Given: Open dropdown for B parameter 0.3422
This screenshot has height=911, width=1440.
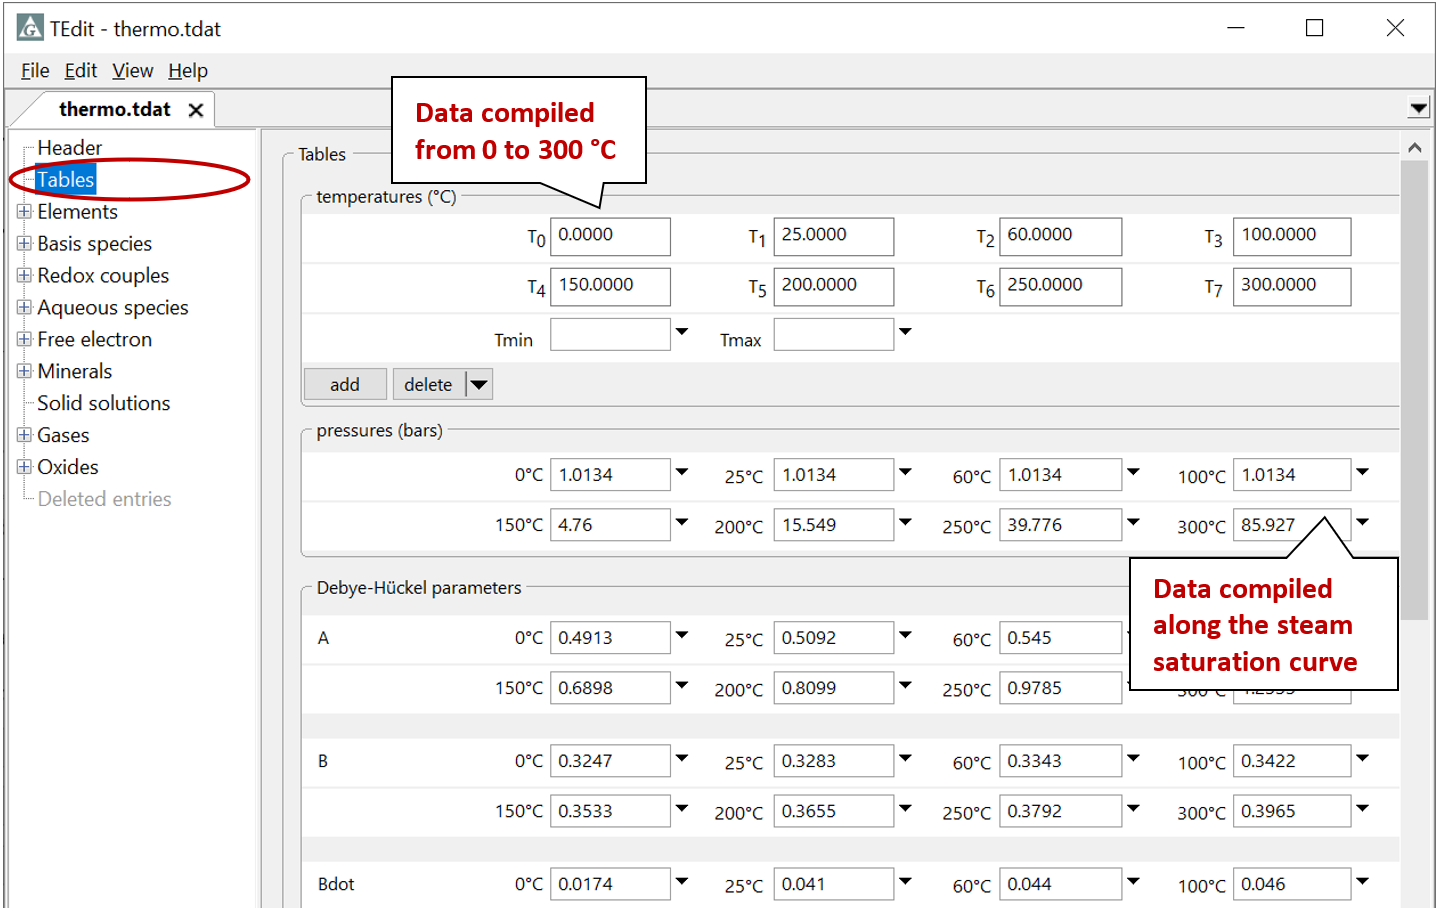Looking at the screenshot, I should 1362,758.
